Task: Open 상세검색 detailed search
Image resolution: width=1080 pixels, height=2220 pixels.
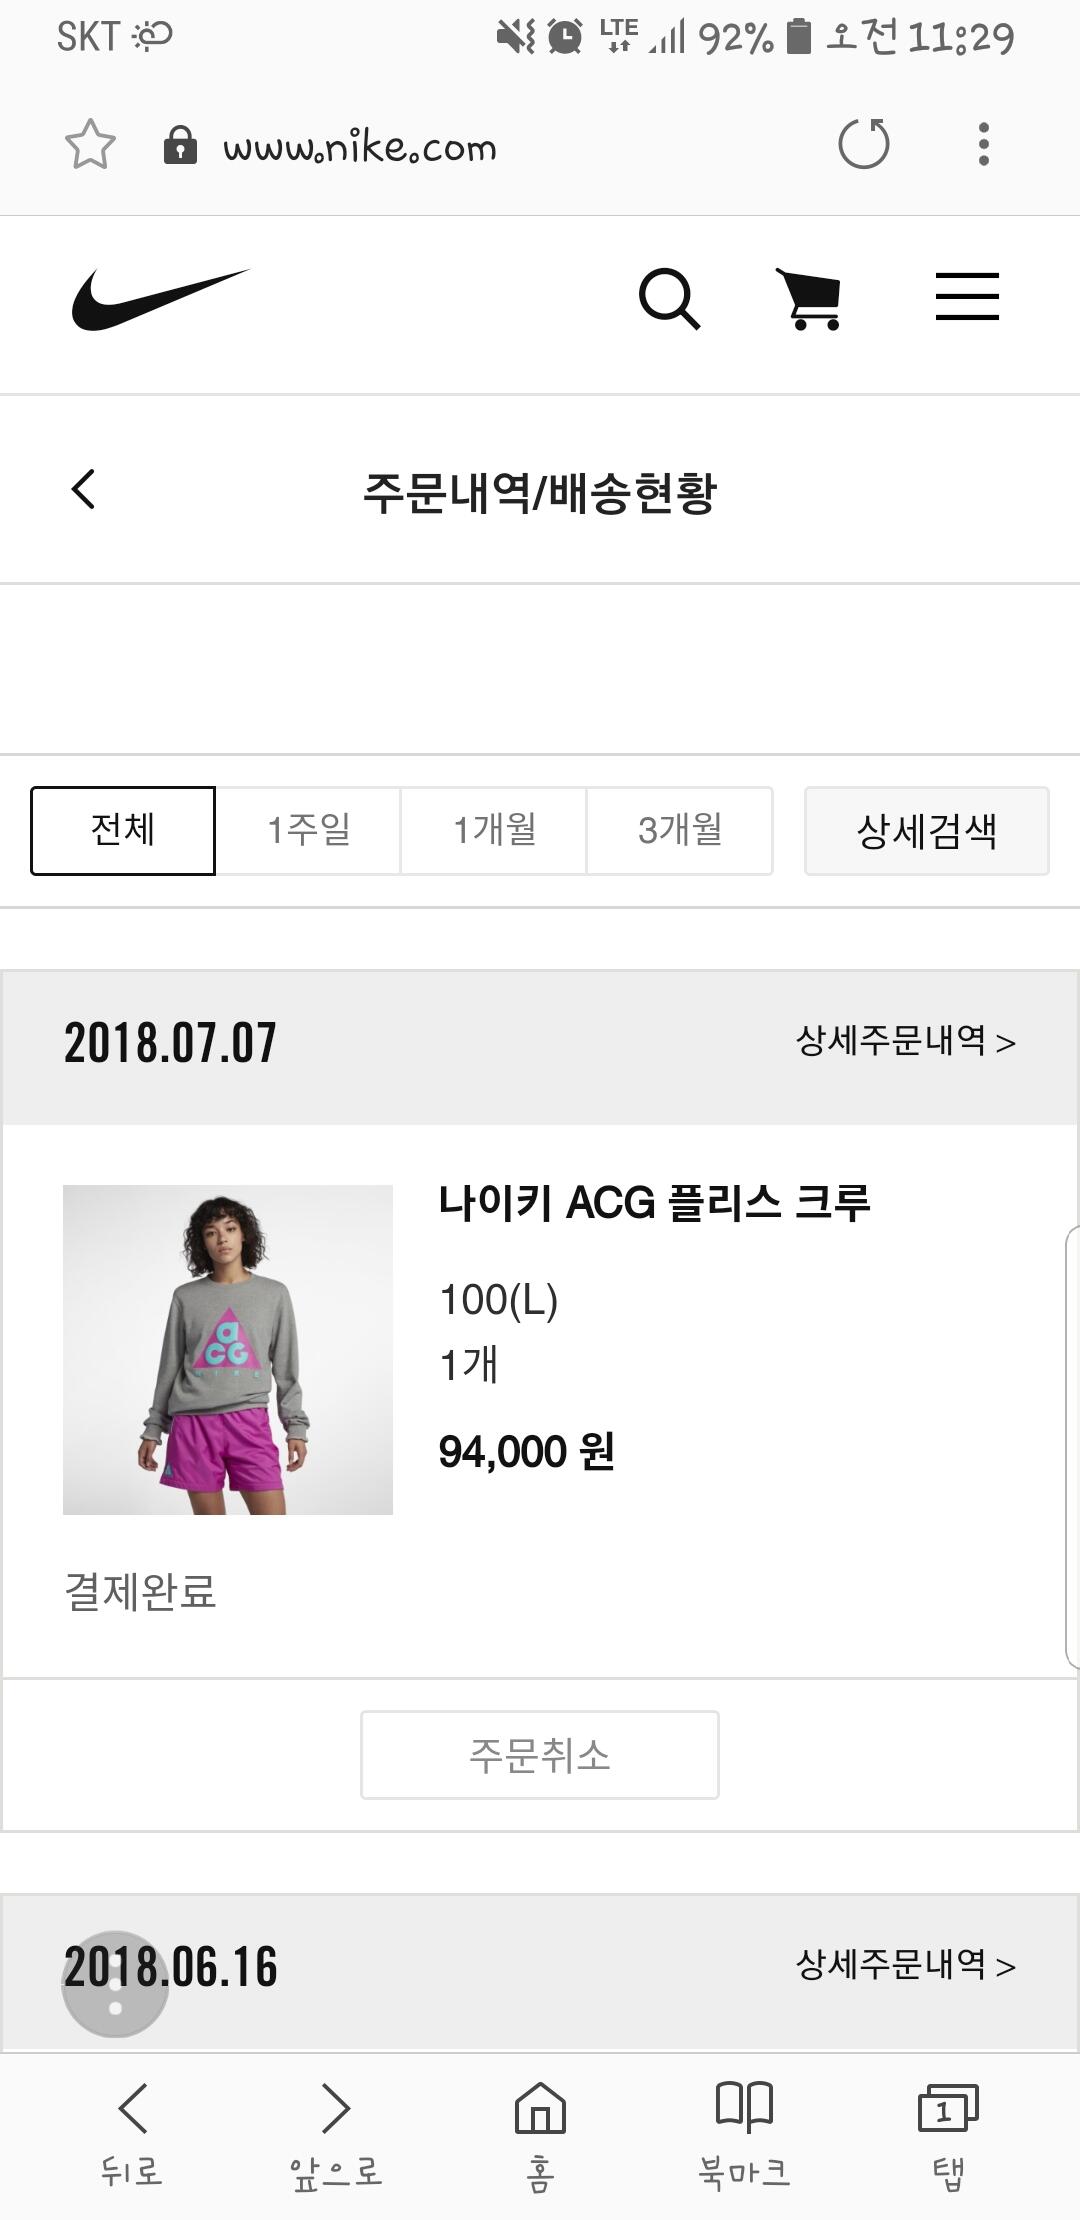Action: 927,831
